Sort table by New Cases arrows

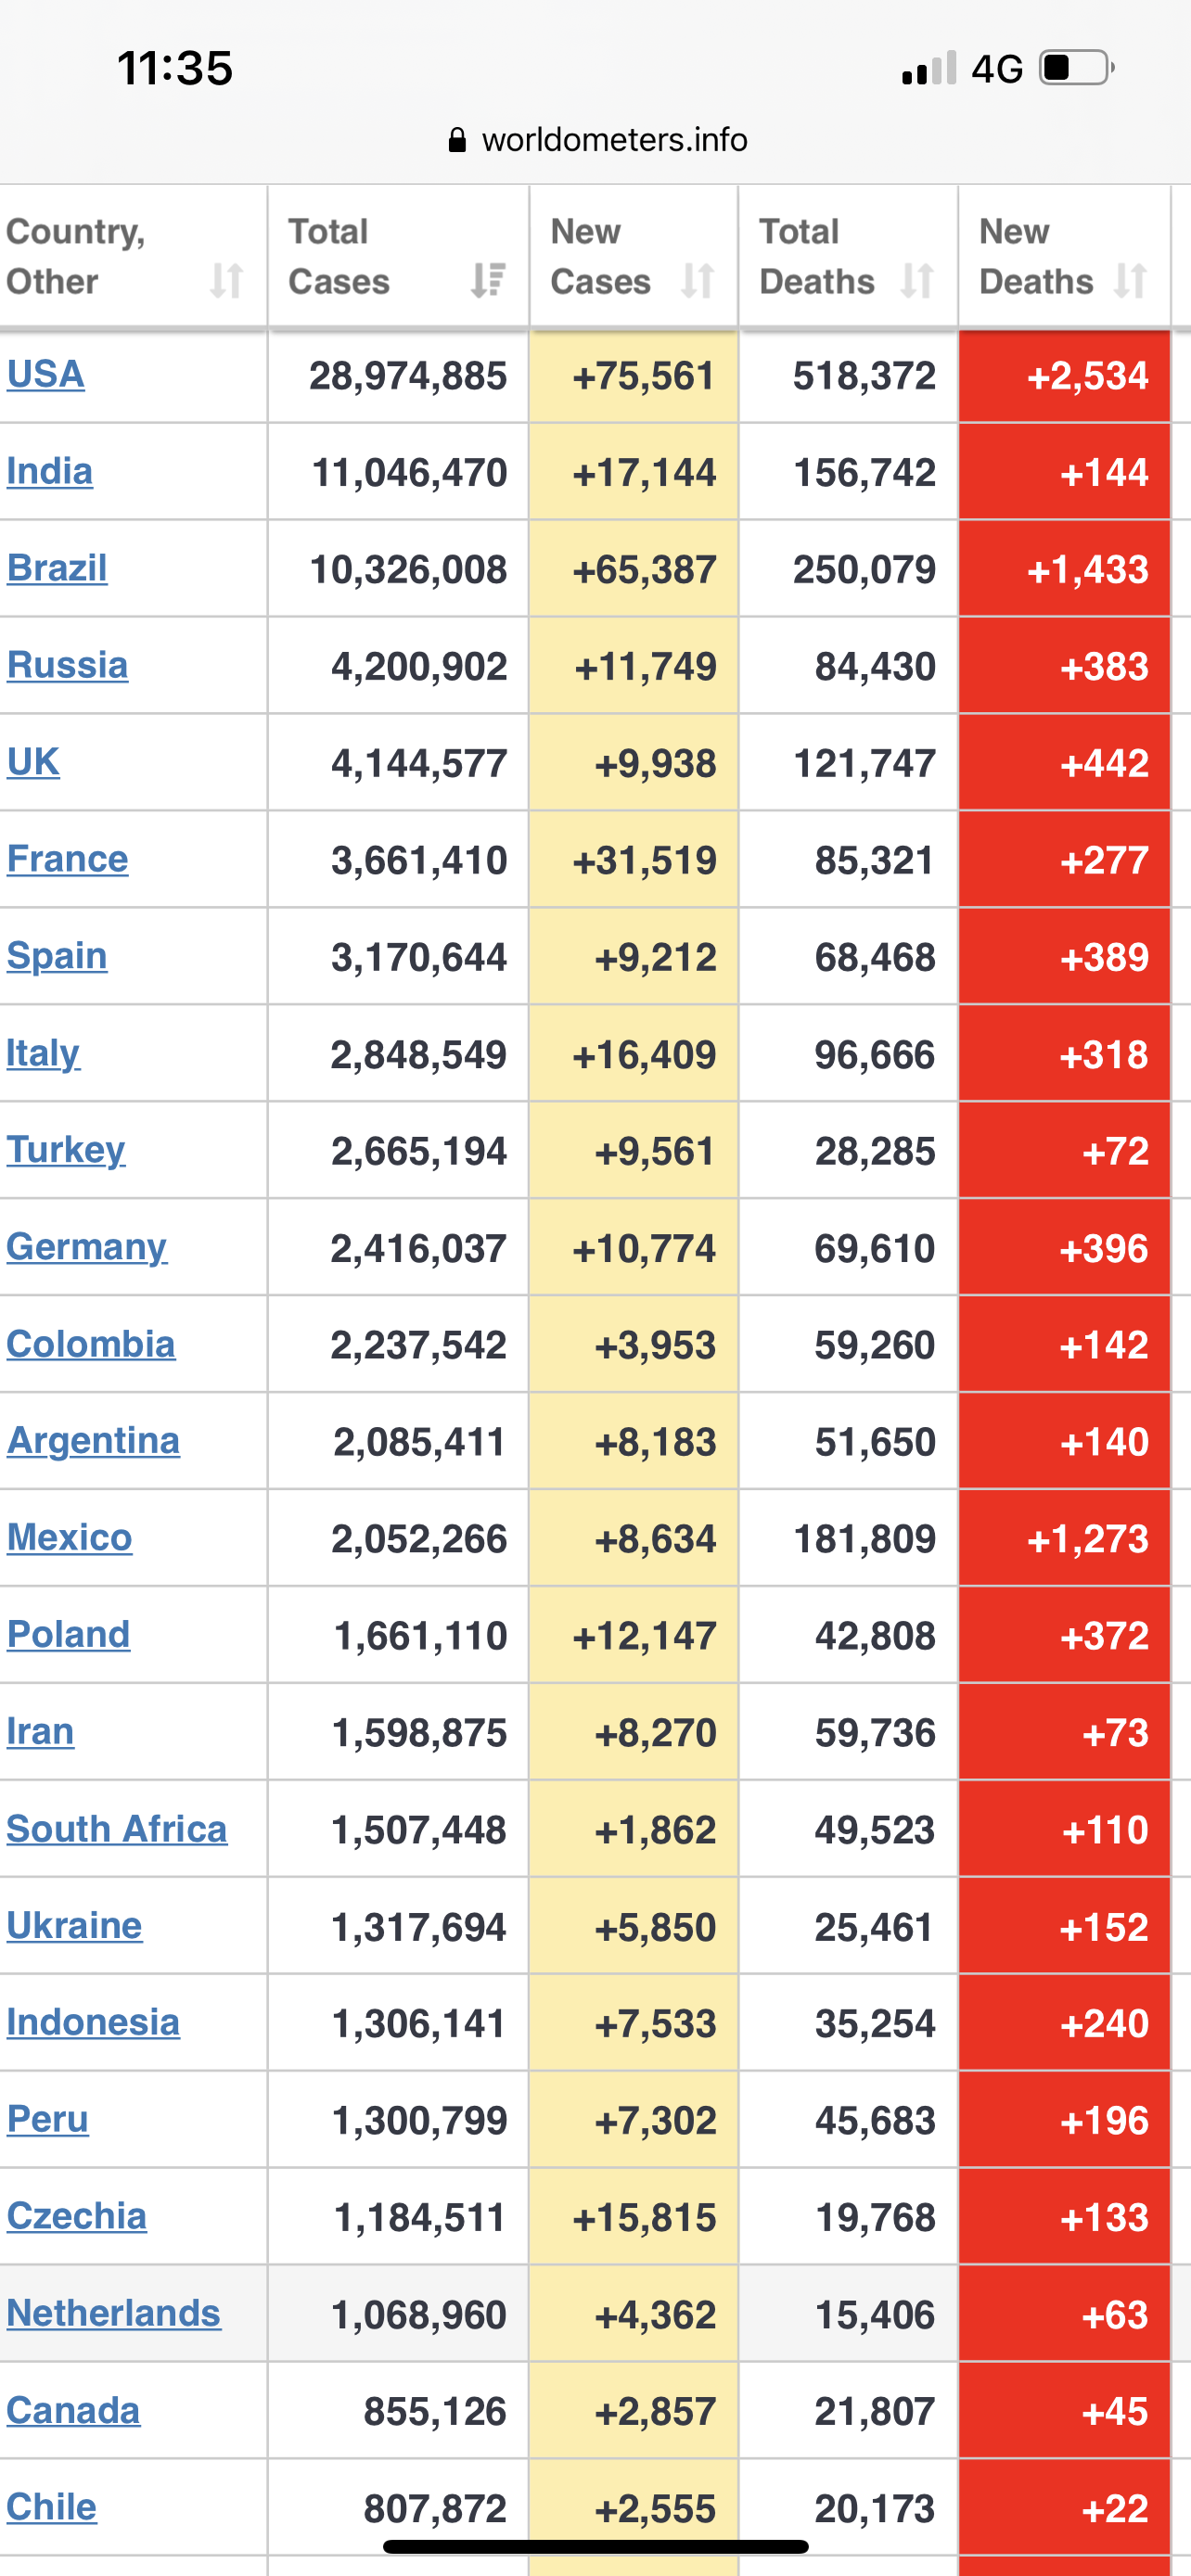(x=697, y=281)
